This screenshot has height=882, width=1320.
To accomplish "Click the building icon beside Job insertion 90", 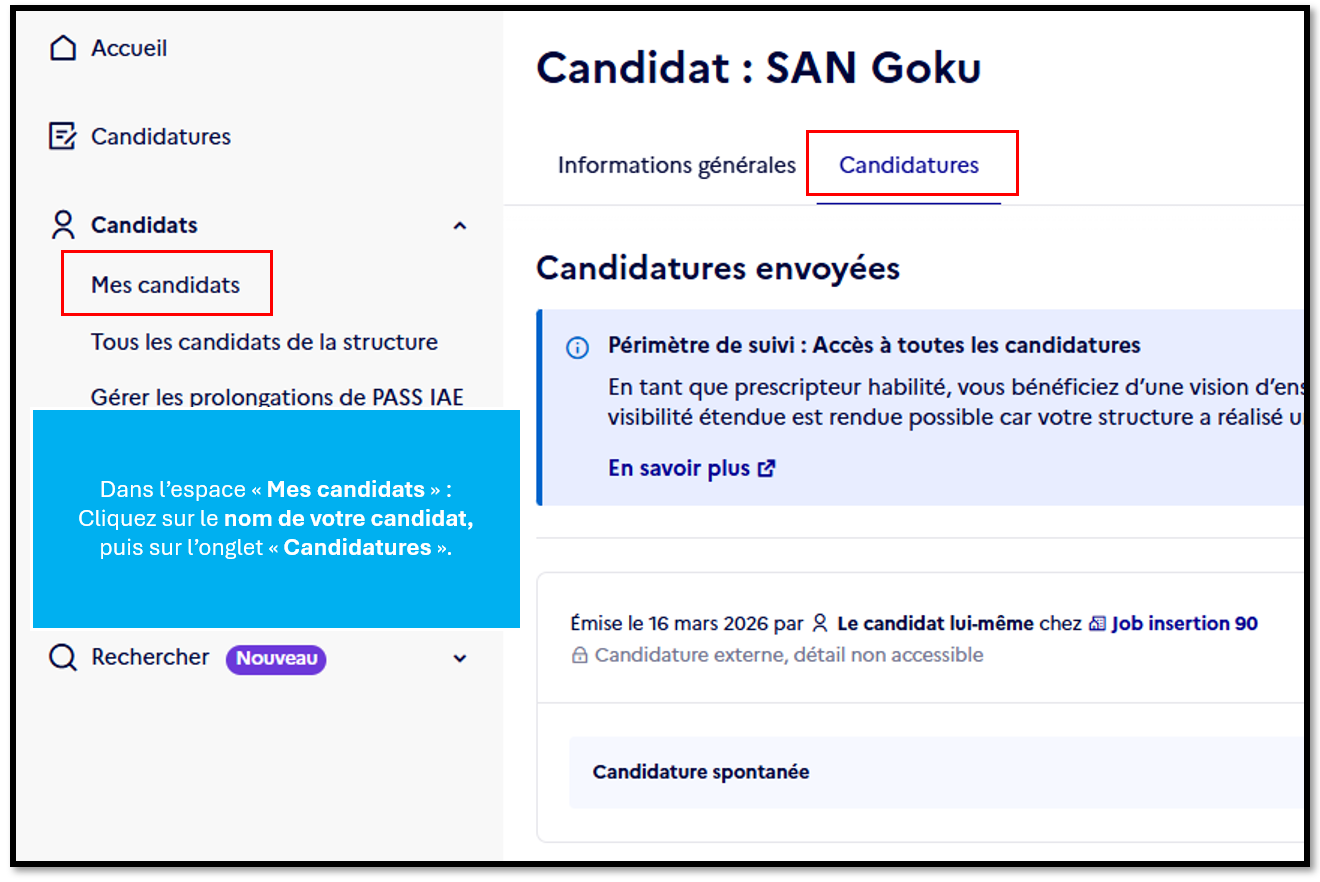I will [1095, 623].
